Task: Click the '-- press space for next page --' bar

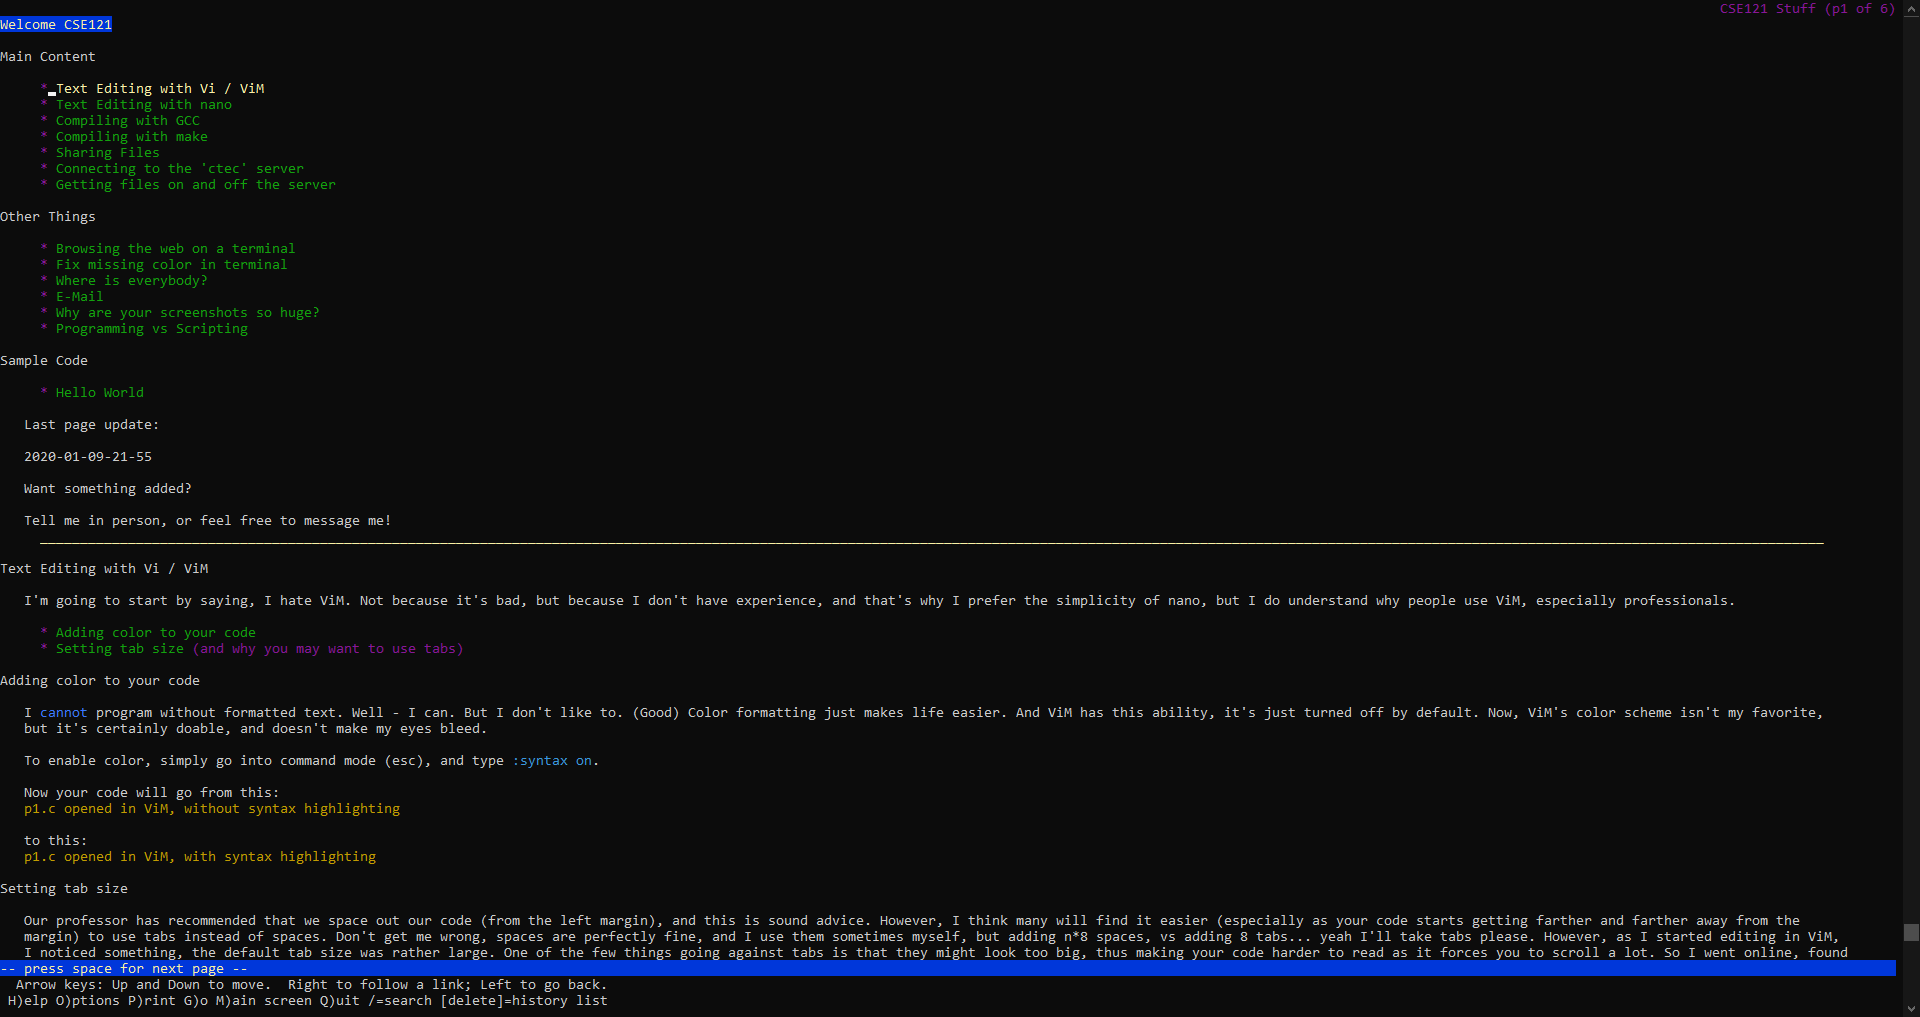Action: click(948, 969)
